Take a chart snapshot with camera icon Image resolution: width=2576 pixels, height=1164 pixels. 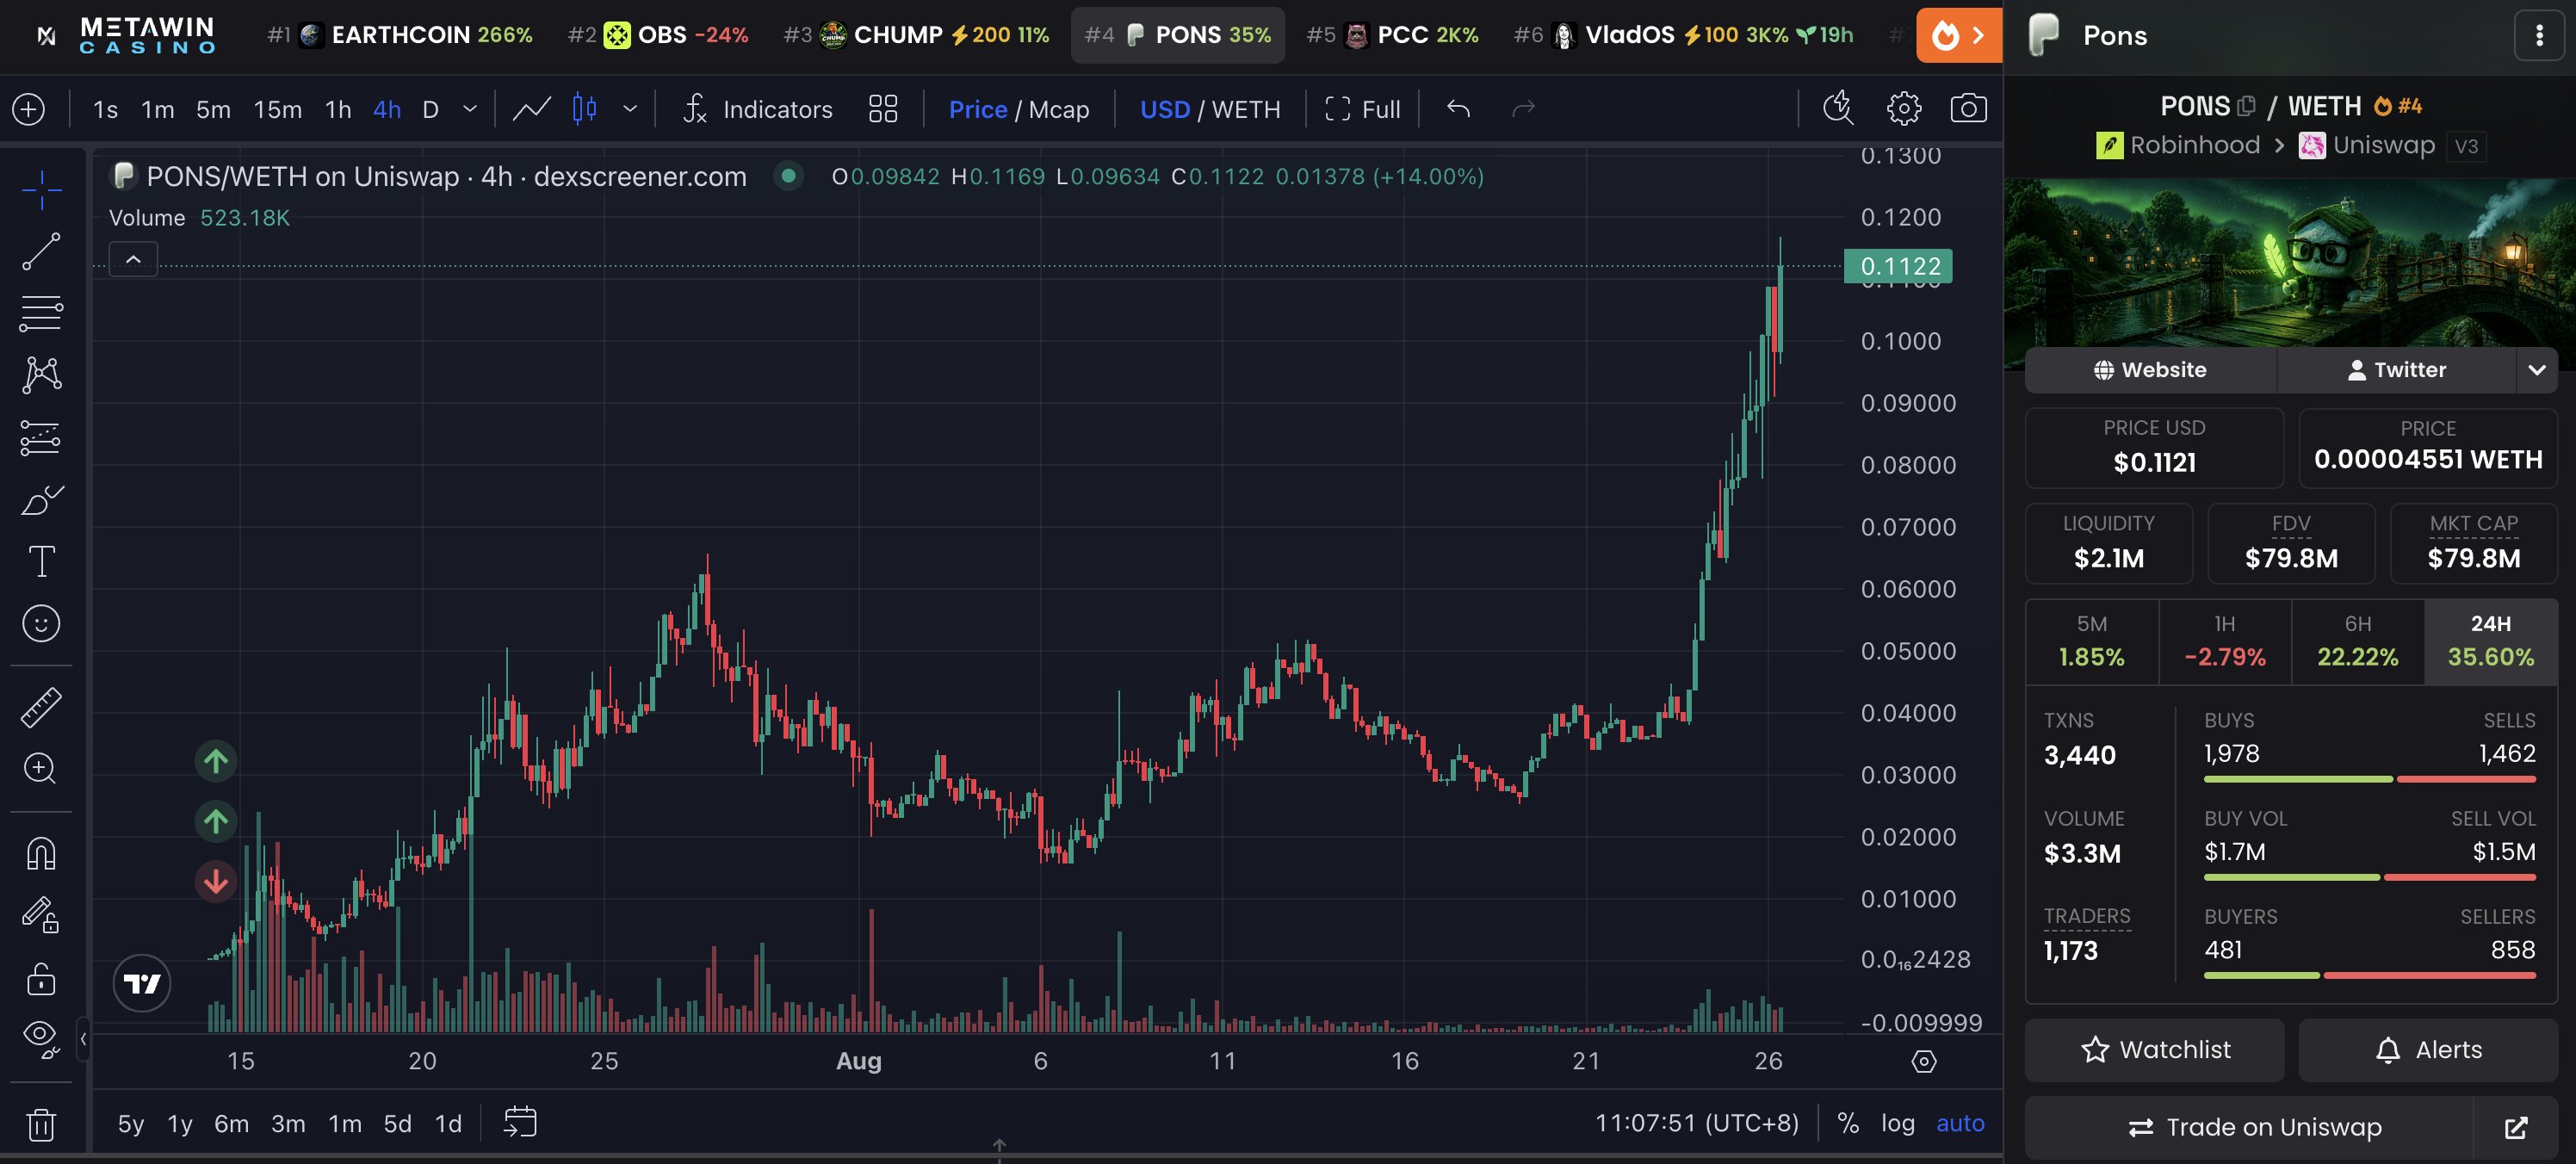click(1968, 108)
